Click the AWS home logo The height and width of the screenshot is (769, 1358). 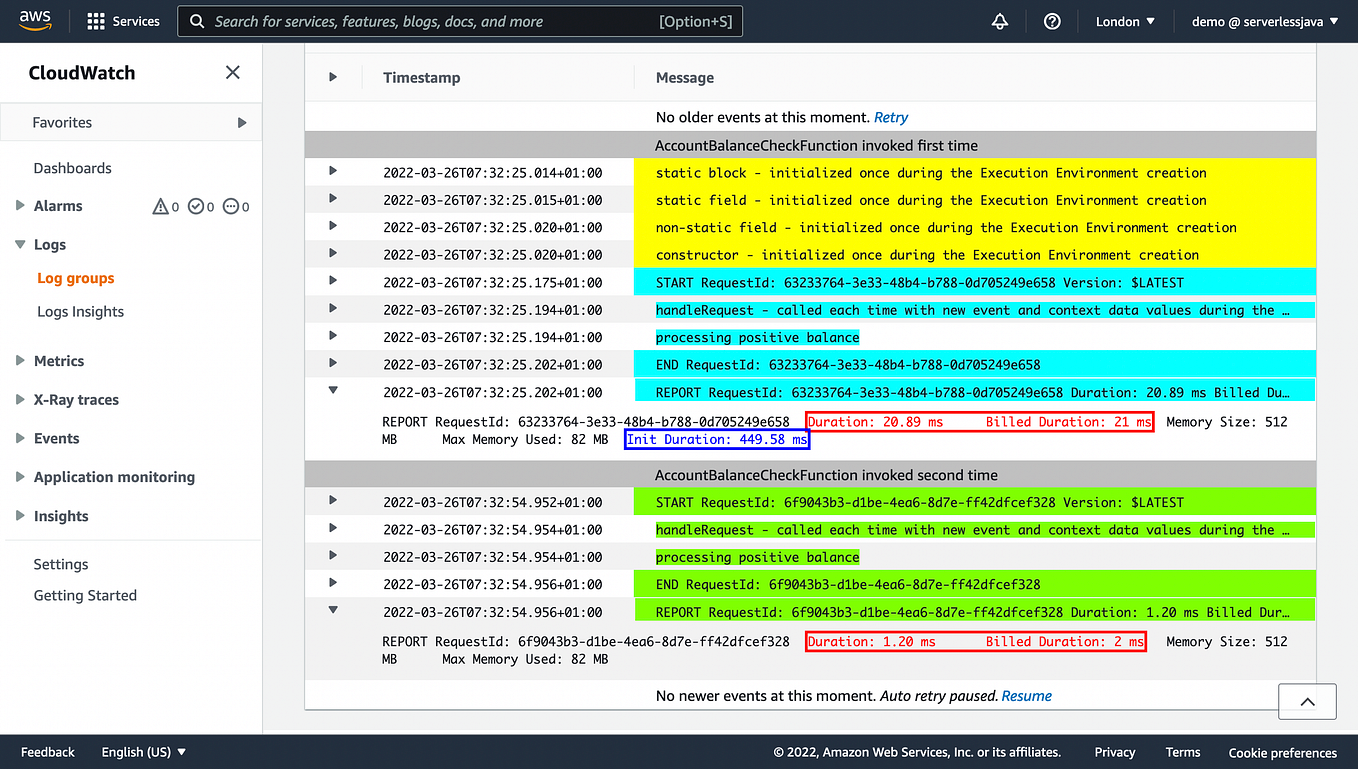pos(36,20)
